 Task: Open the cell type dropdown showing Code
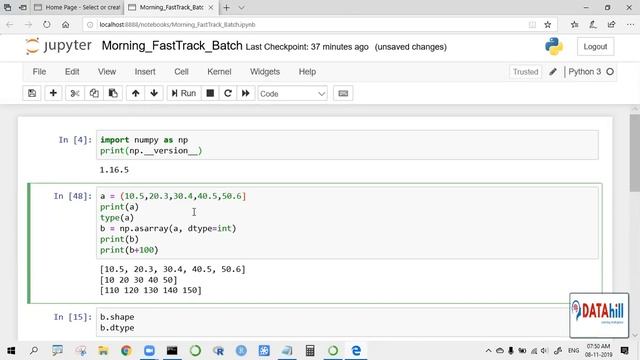point(292,94)
